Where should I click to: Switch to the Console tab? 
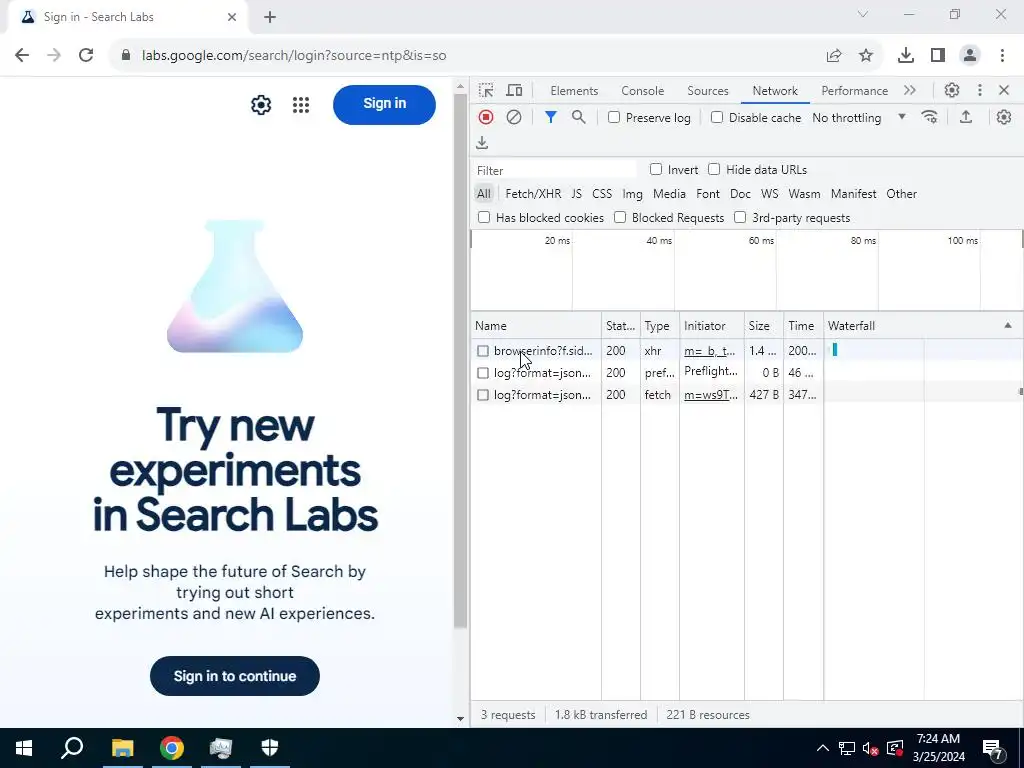click(x=643, y=91)
